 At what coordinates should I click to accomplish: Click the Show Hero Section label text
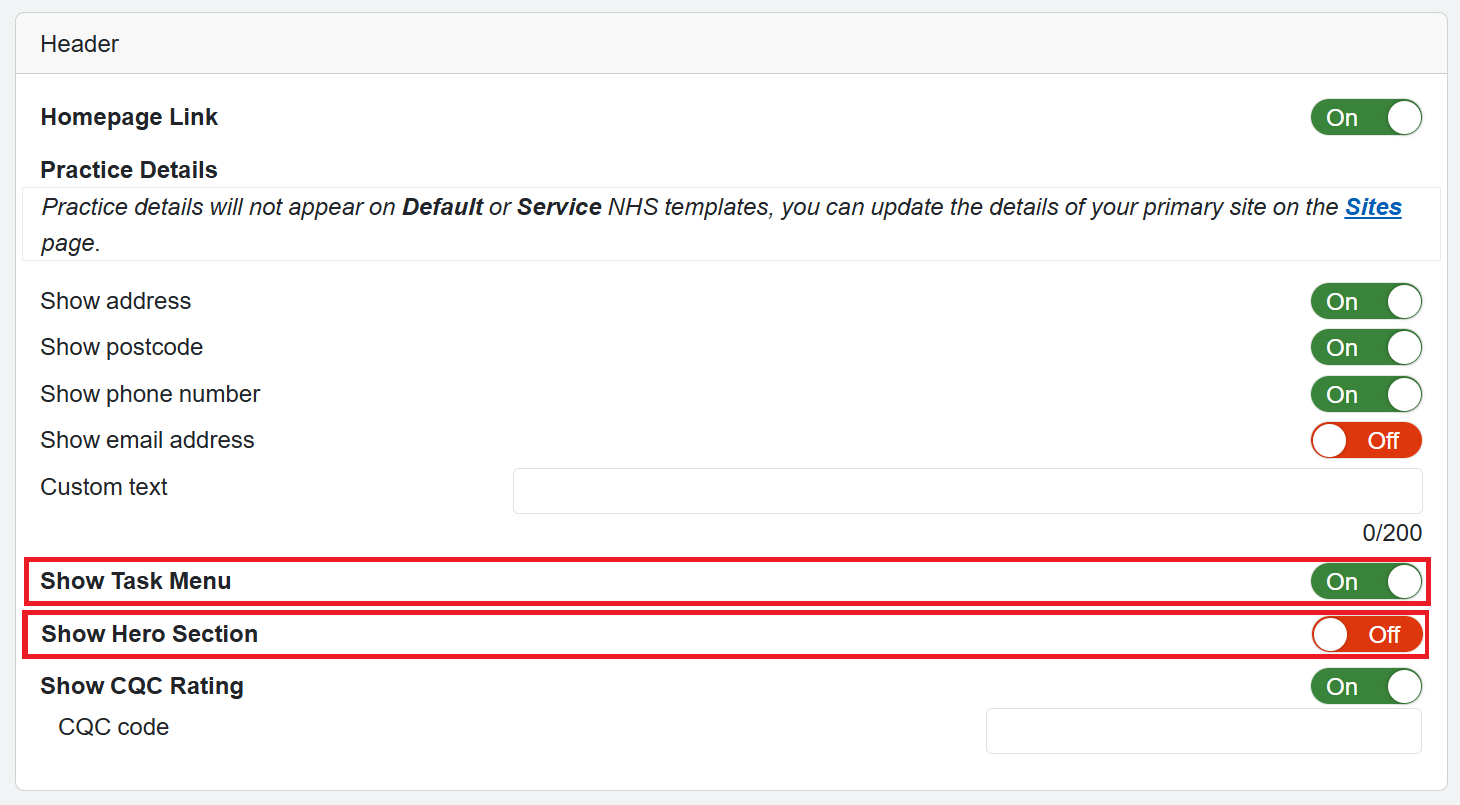click(x=150, y=634)
